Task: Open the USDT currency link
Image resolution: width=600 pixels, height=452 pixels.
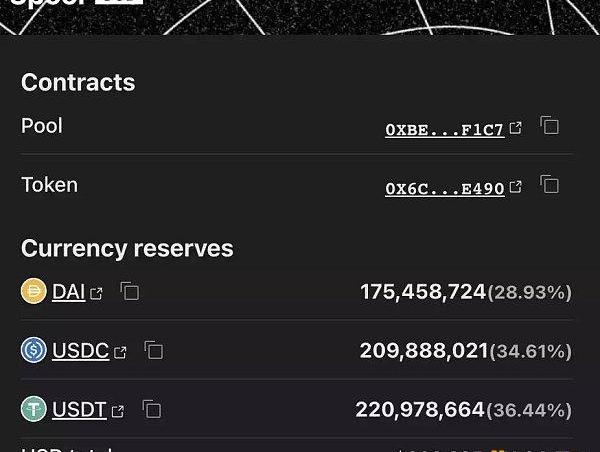Action: pos(79,410)
